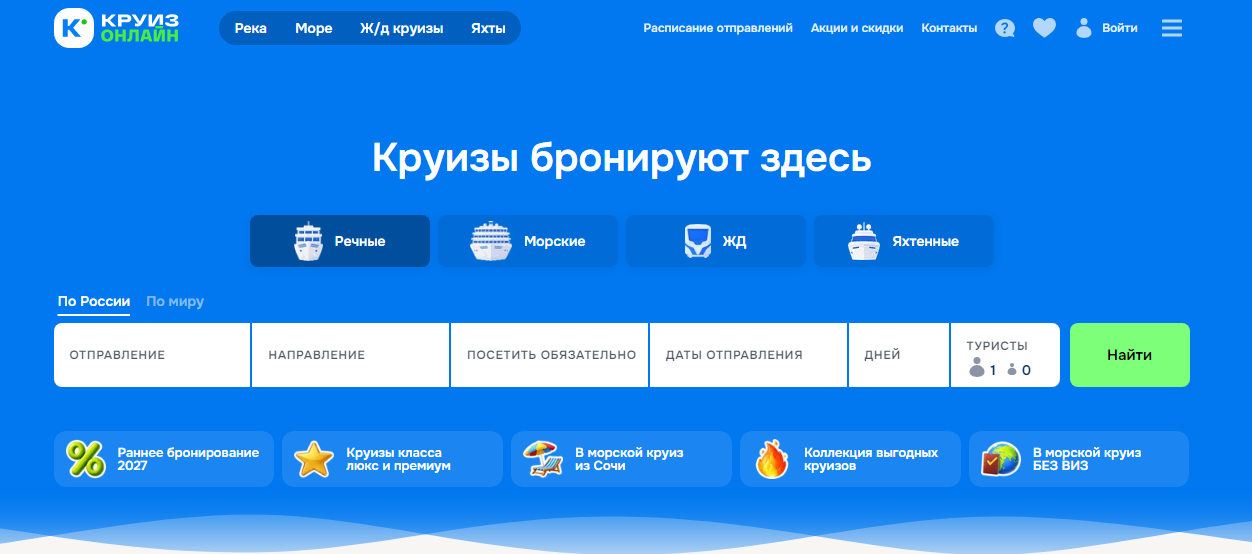Open the Яхты menu item
The width and height of the screenshot is (1252, 554).
click(x=489, y=29)
